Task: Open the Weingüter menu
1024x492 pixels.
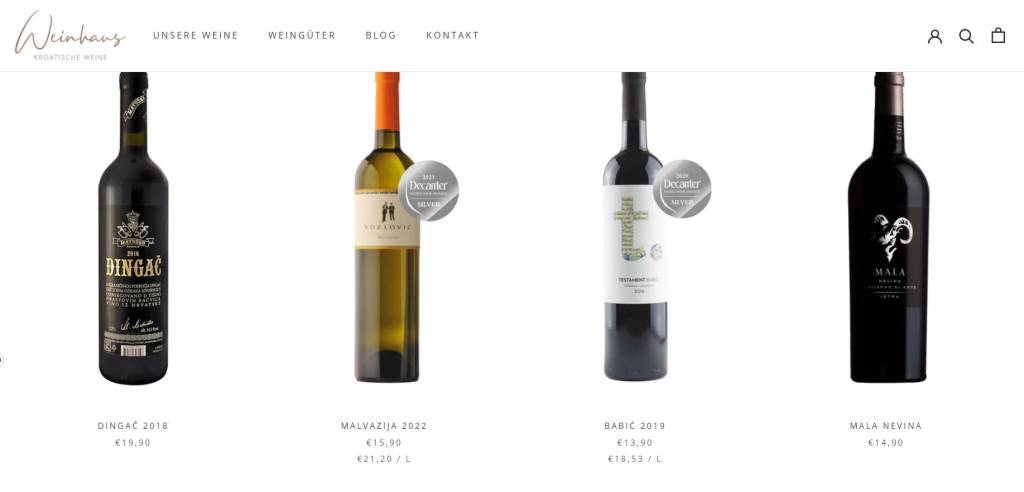Action: point(302,35)
